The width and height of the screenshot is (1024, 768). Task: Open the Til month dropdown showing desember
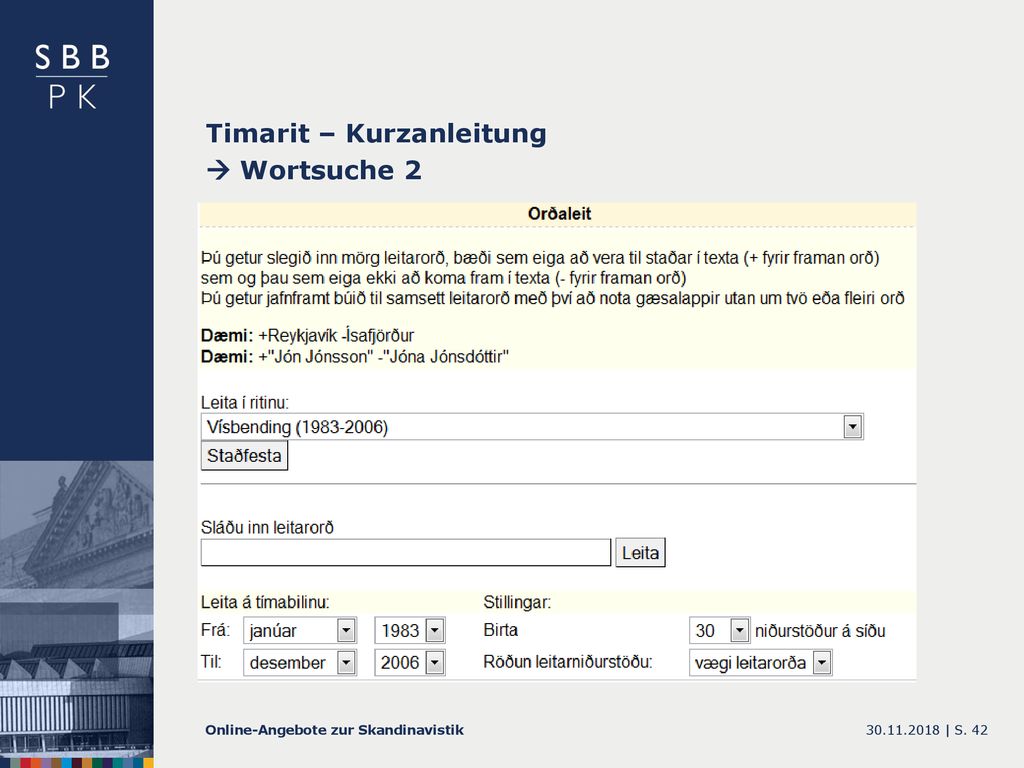300,662
